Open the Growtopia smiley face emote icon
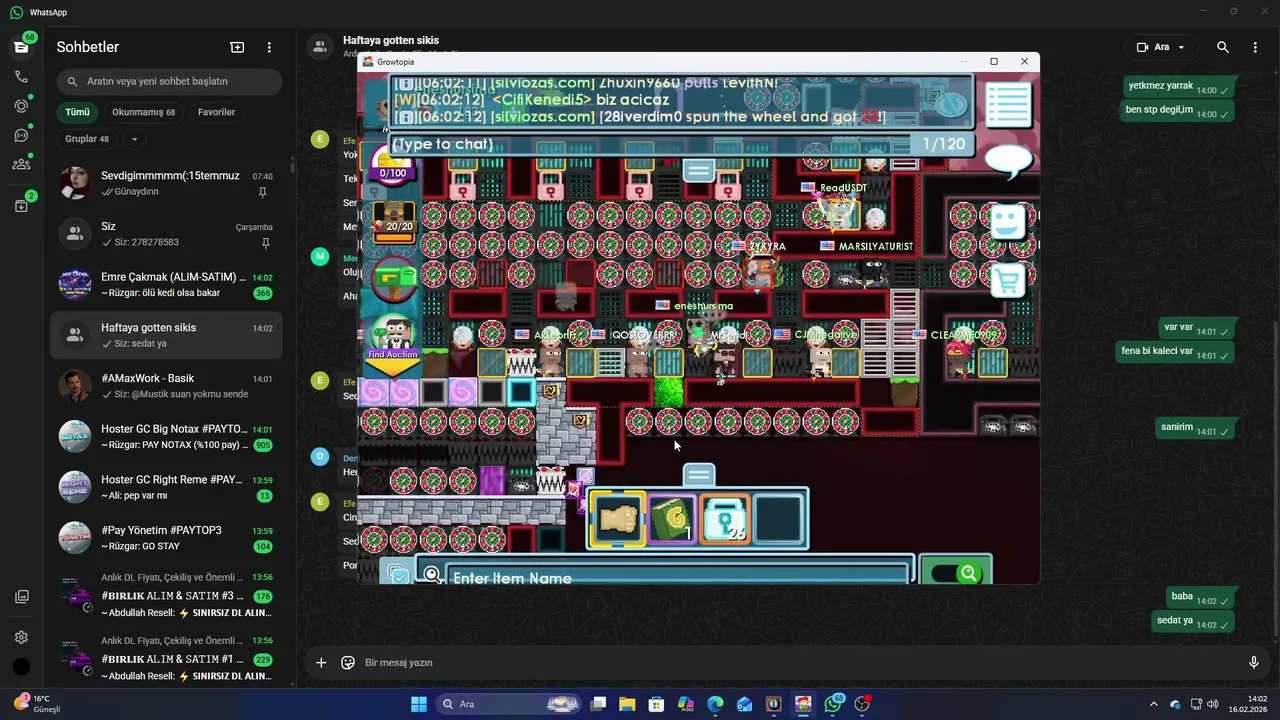1280x720 pixels. (x=1008, y=222)
